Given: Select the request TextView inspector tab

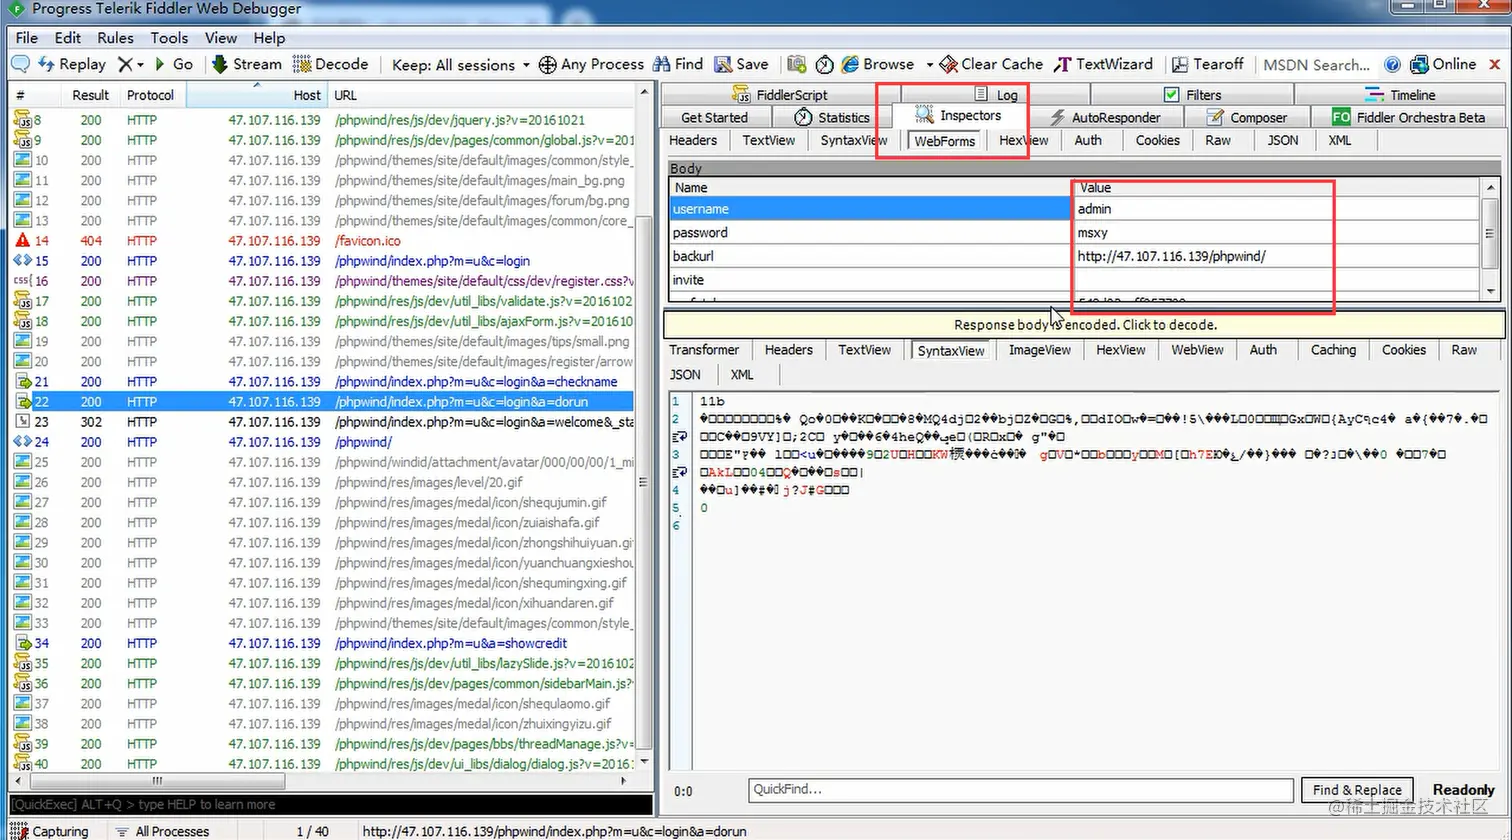Looking at the screenshot, I should 768,140.
